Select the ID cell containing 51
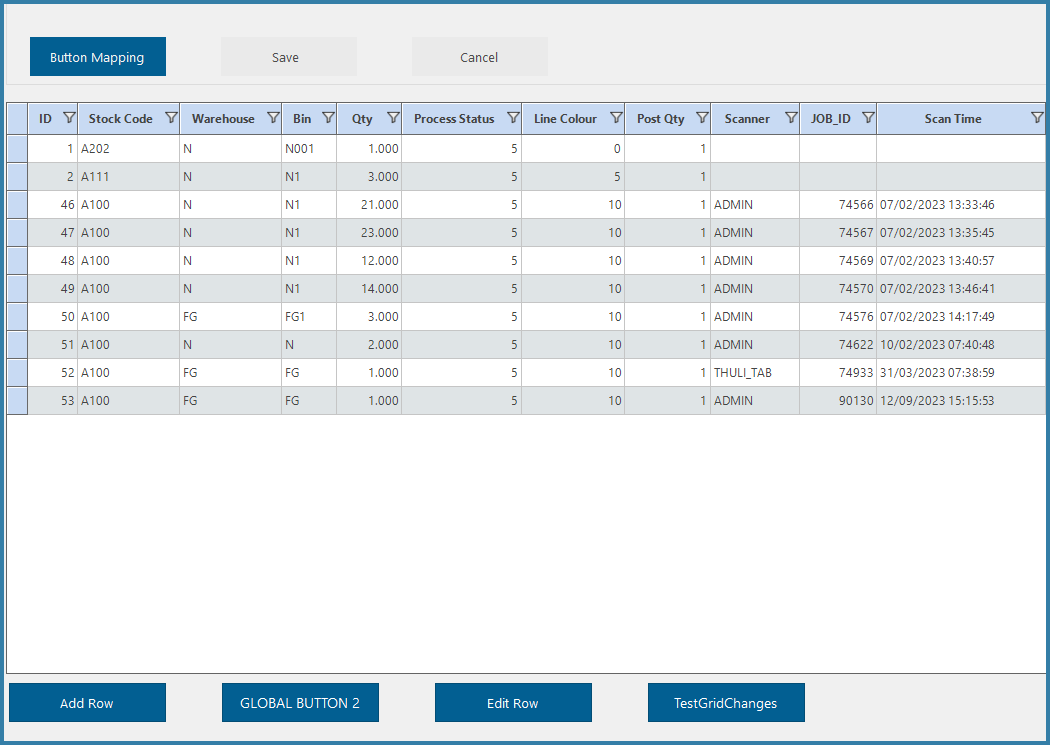The image size is (1050, 745). pos(53,345)
